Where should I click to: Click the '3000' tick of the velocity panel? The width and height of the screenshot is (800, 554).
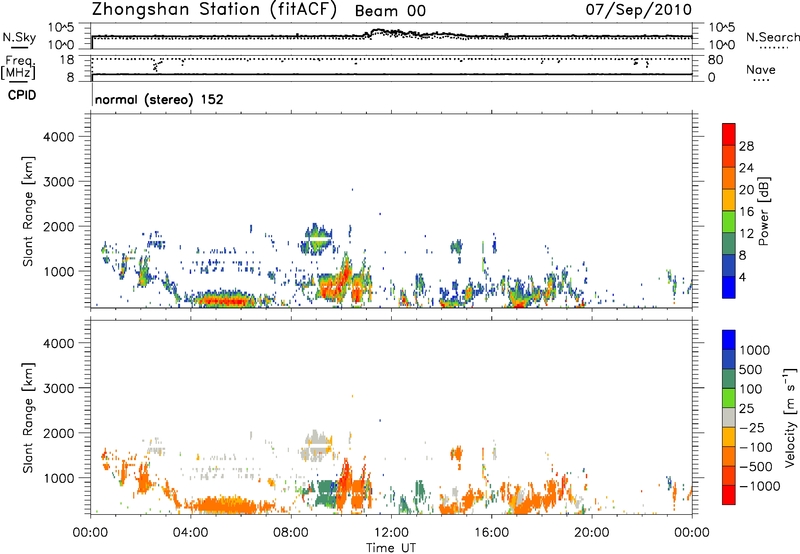coord(59,388)
